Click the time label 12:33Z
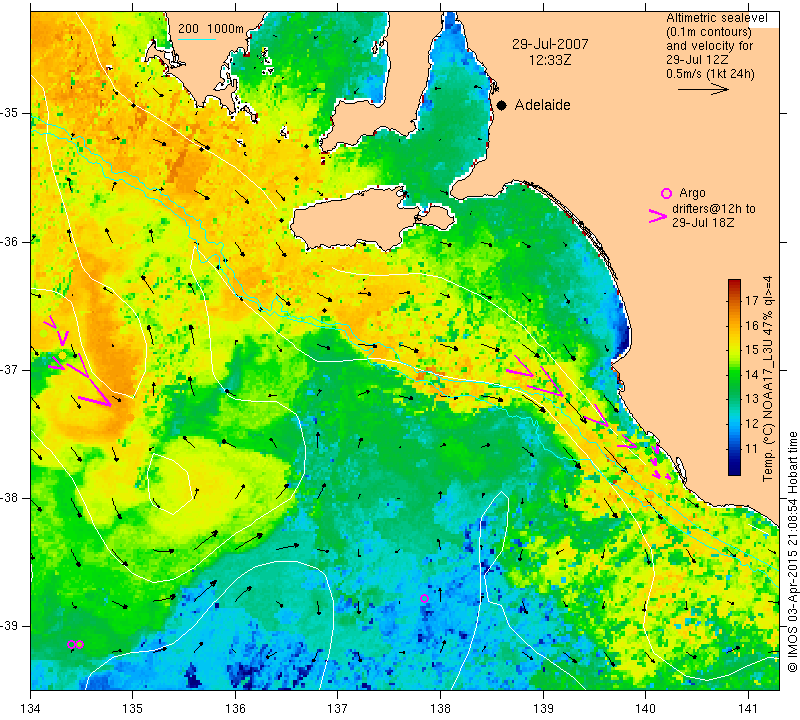800x720 pixels. [550, 60]
